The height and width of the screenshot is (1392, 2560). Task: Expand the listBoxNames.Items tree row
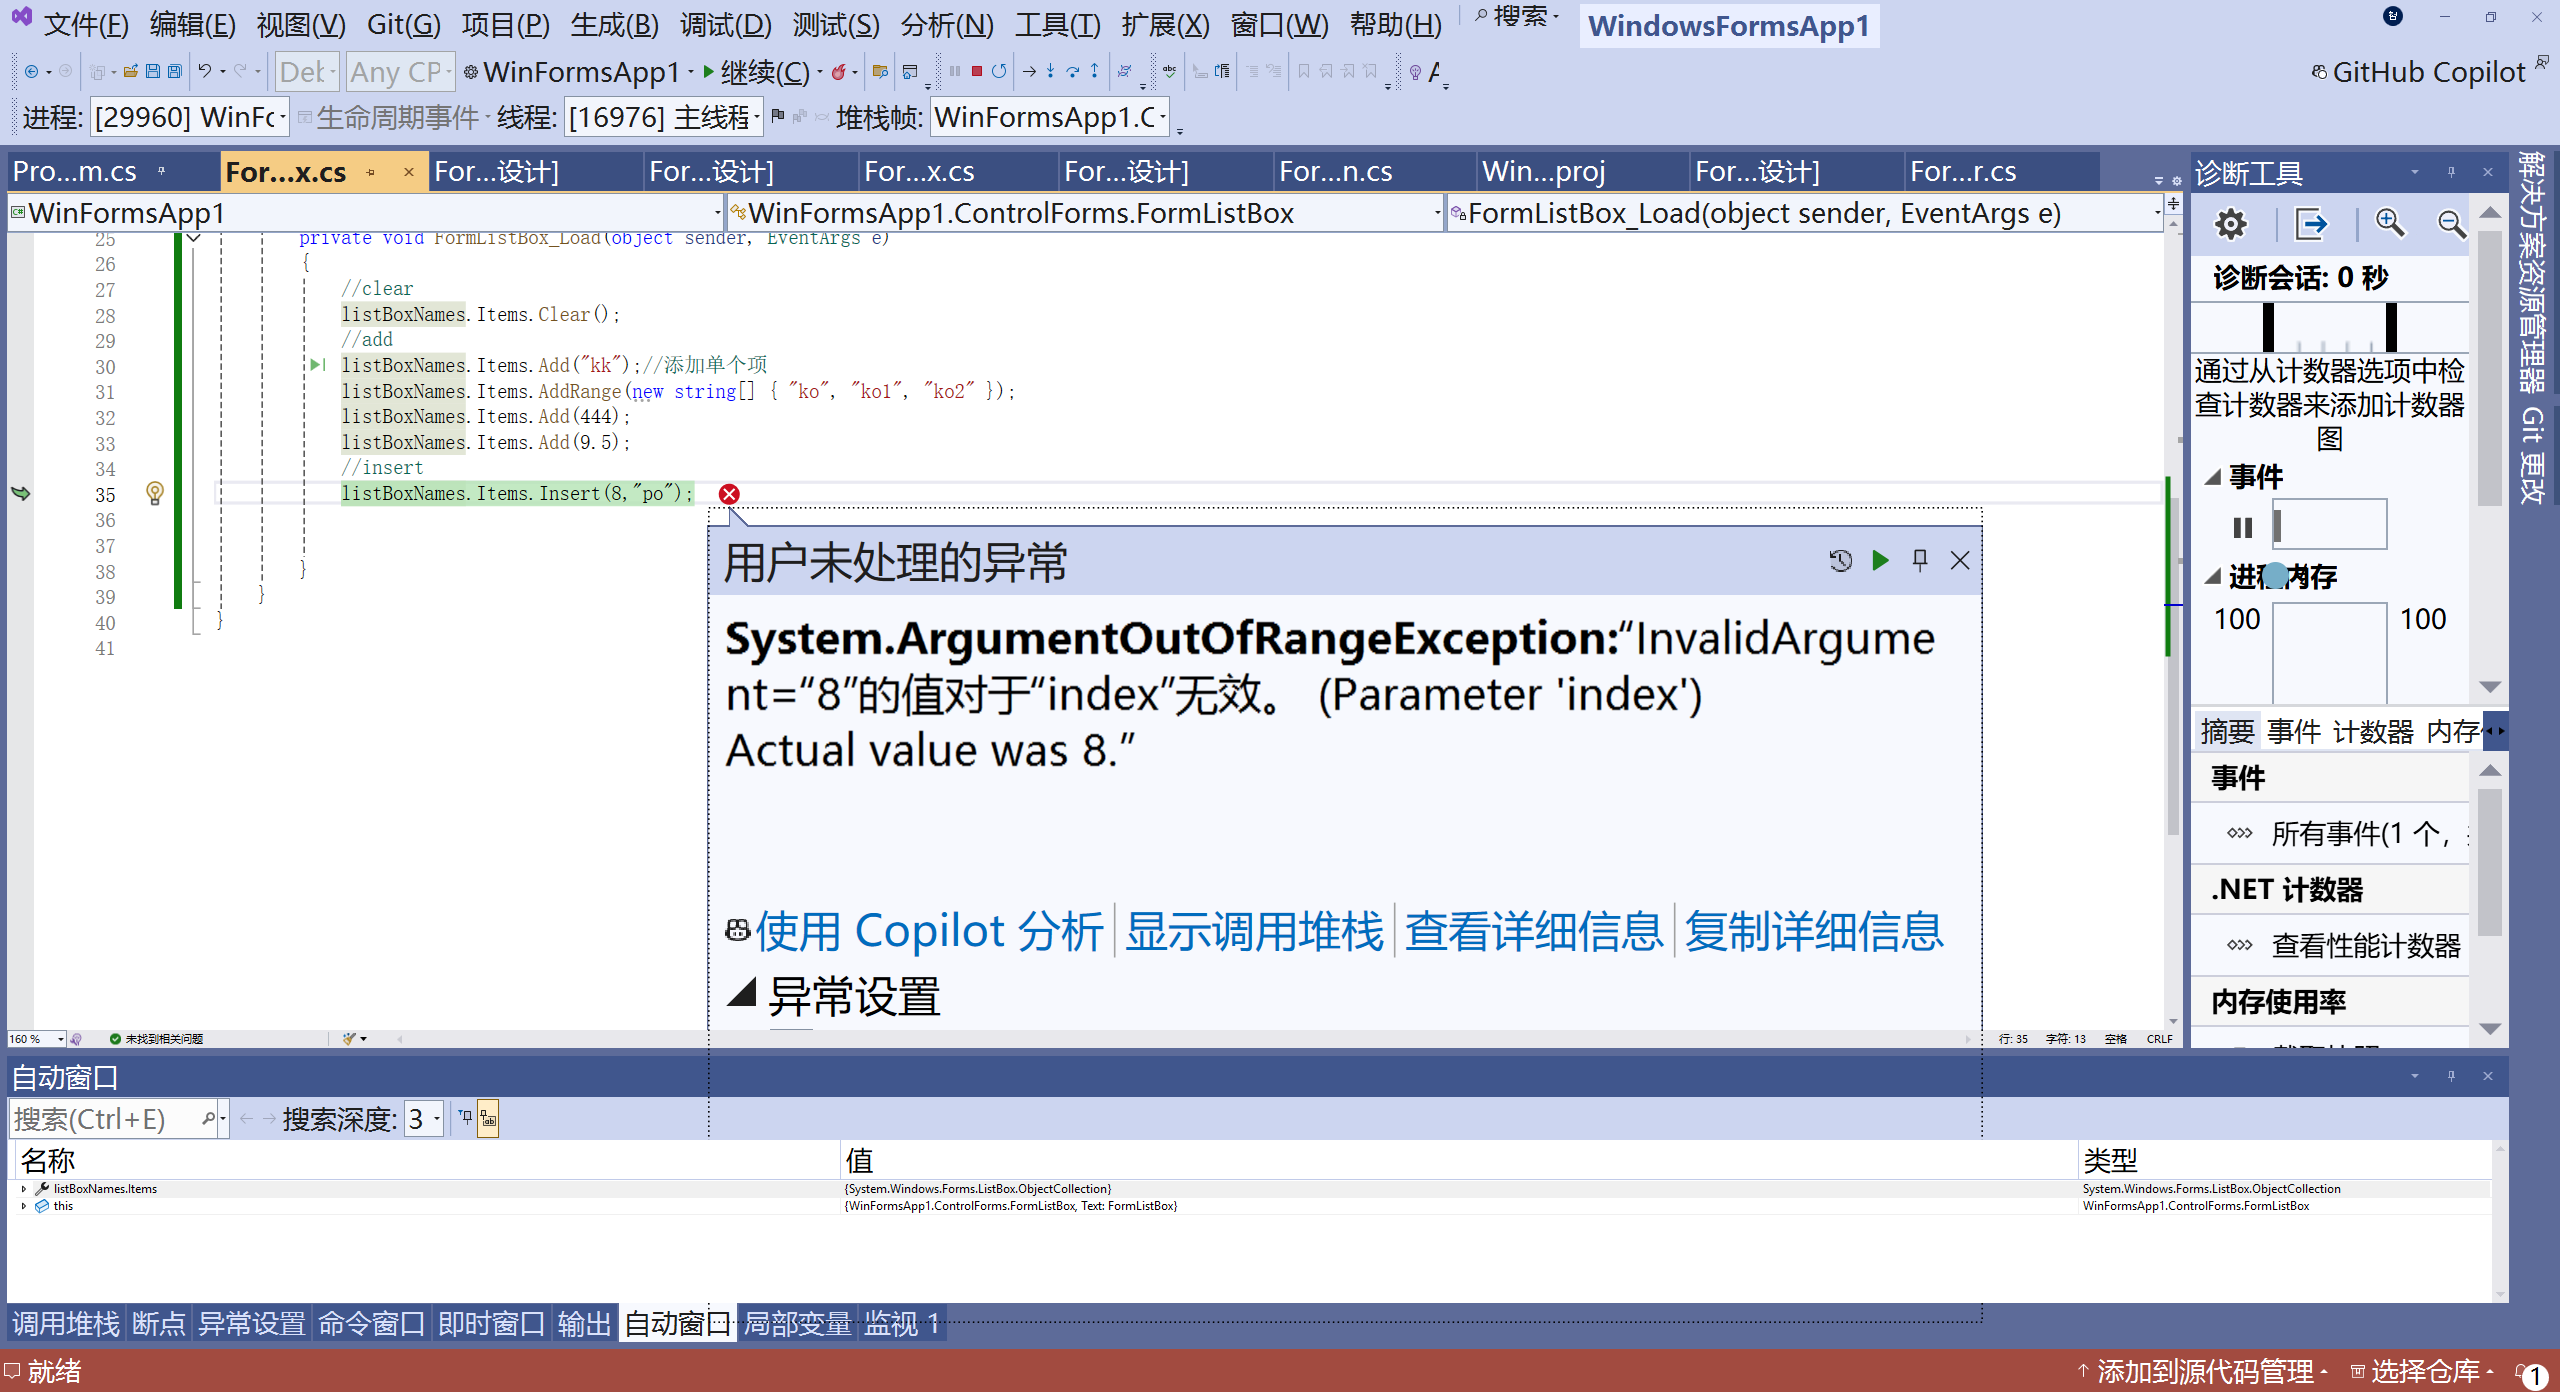(x=24, y=1189)
